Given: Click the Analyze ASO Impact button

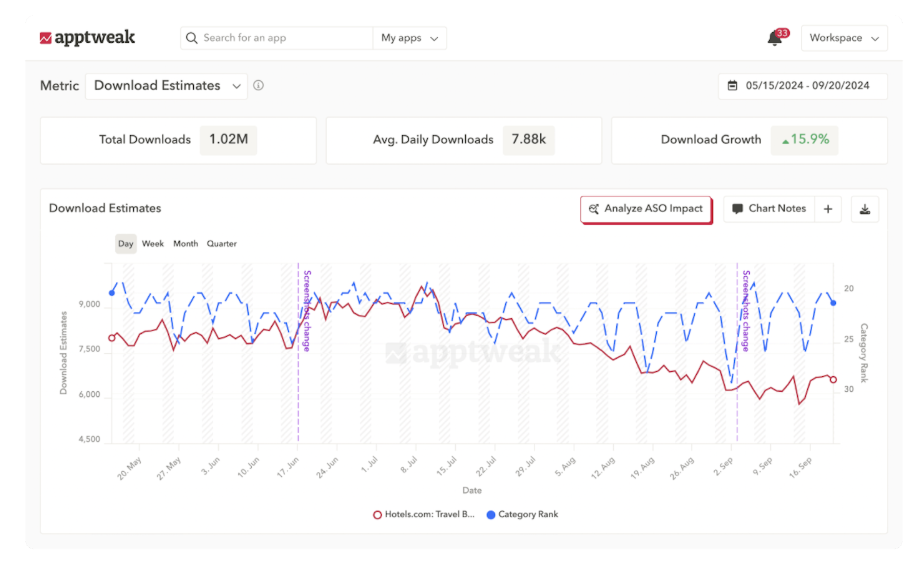Looking at the screenshot, I should click(x=646, y=209).
